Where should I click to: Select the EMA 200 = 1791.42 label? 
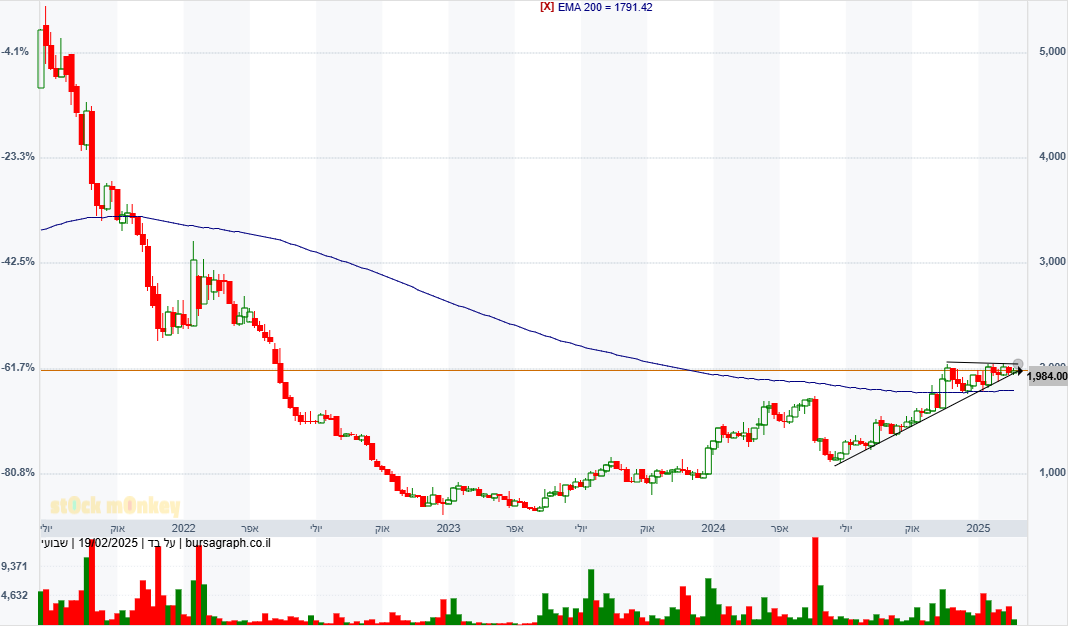tap(605, 7)
